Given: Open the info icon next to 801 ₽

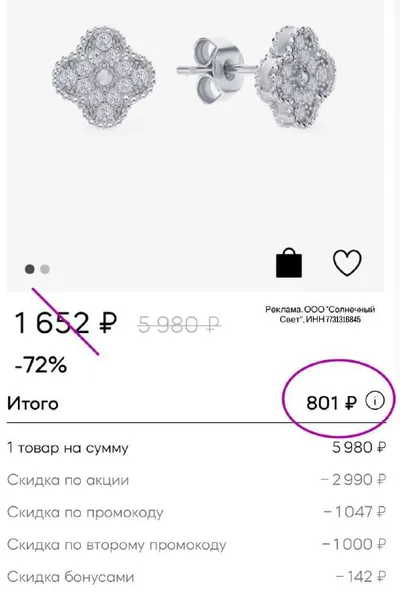Looking at the screenshot, I should click(375, 401).
